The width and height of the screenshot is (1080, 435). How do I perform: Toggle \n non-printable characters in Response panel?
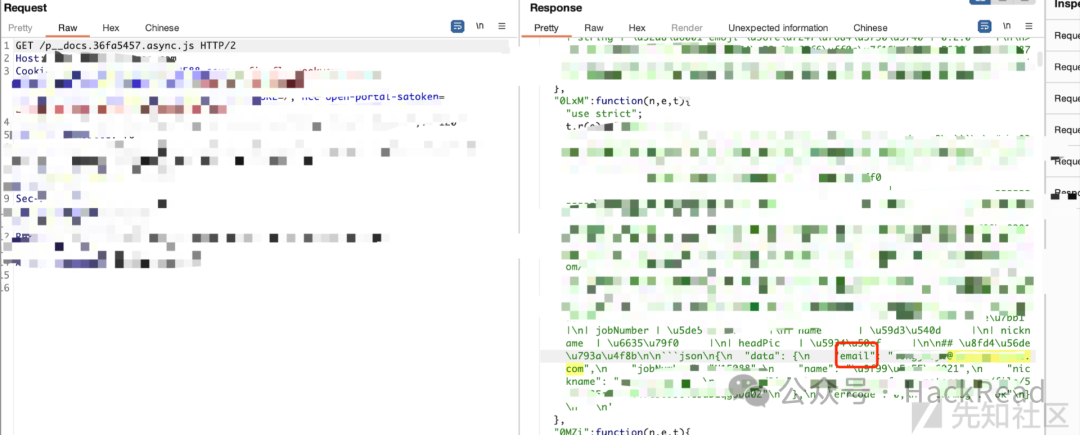(x=1008, y=26)
